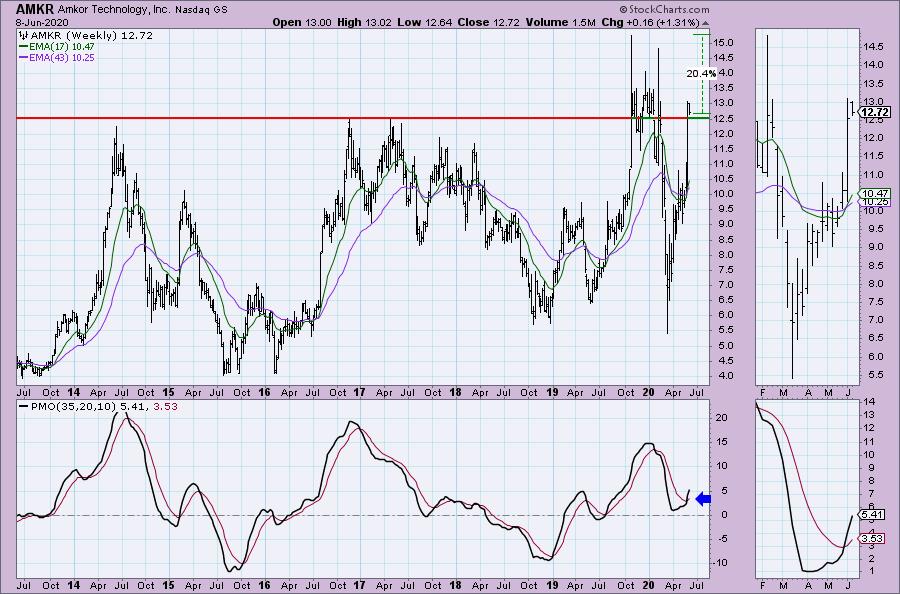Click the PMO(35,20,10) 5.41, 3.53 legend

(104, 406)
